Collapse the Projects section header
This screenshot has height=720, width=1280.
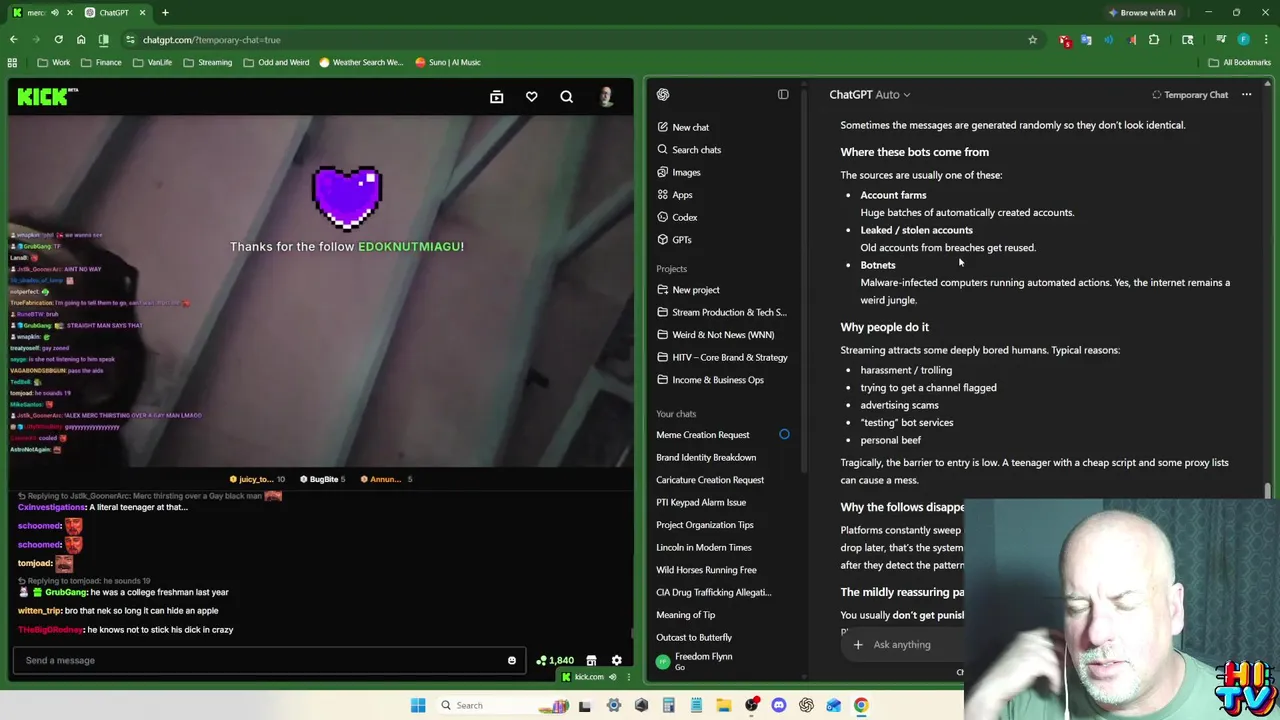pyautogui.click(x=672, y=269)
